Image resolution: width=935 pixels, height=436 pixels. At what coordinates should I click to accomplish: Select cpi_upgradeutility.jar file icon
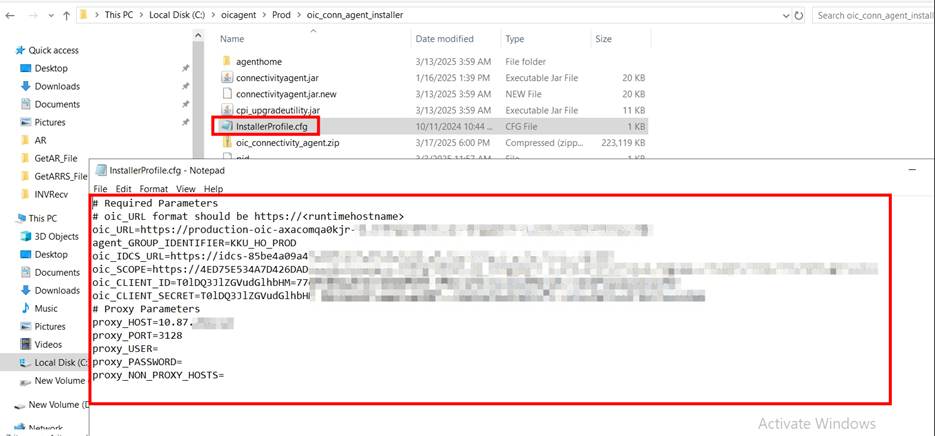point(227,110)
